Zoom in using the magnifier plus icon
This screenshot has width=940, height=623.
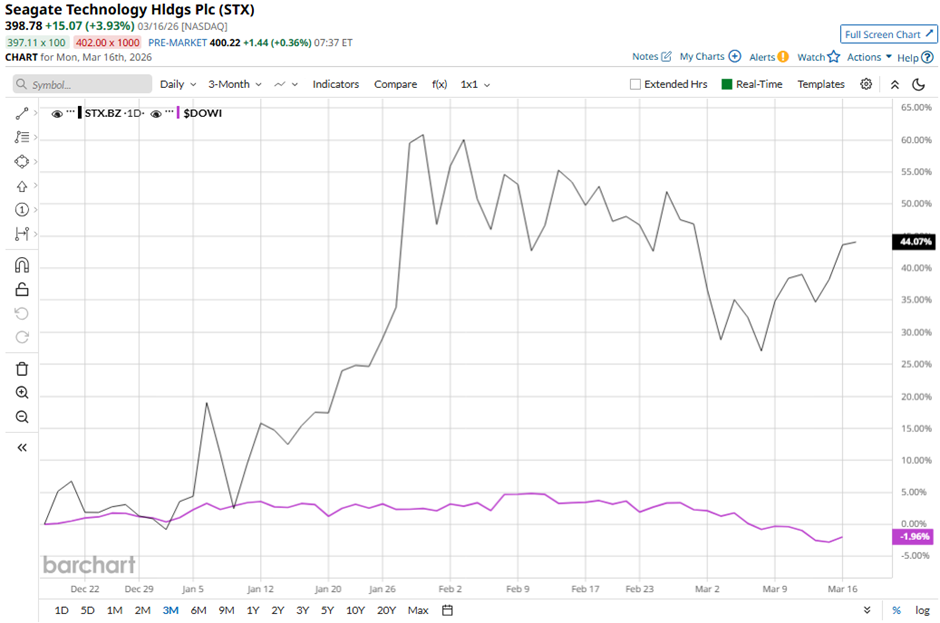click(x=22, y=393)
